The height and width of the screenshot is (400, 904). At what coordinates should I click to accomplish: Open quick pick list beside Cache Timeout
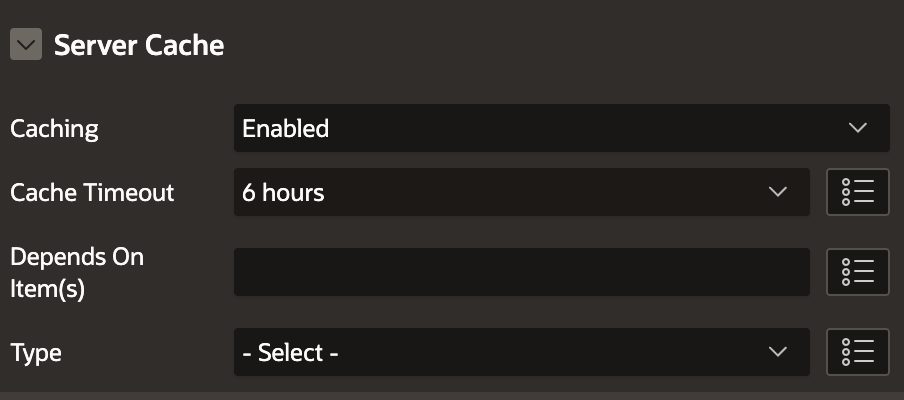tap(858, 192)
